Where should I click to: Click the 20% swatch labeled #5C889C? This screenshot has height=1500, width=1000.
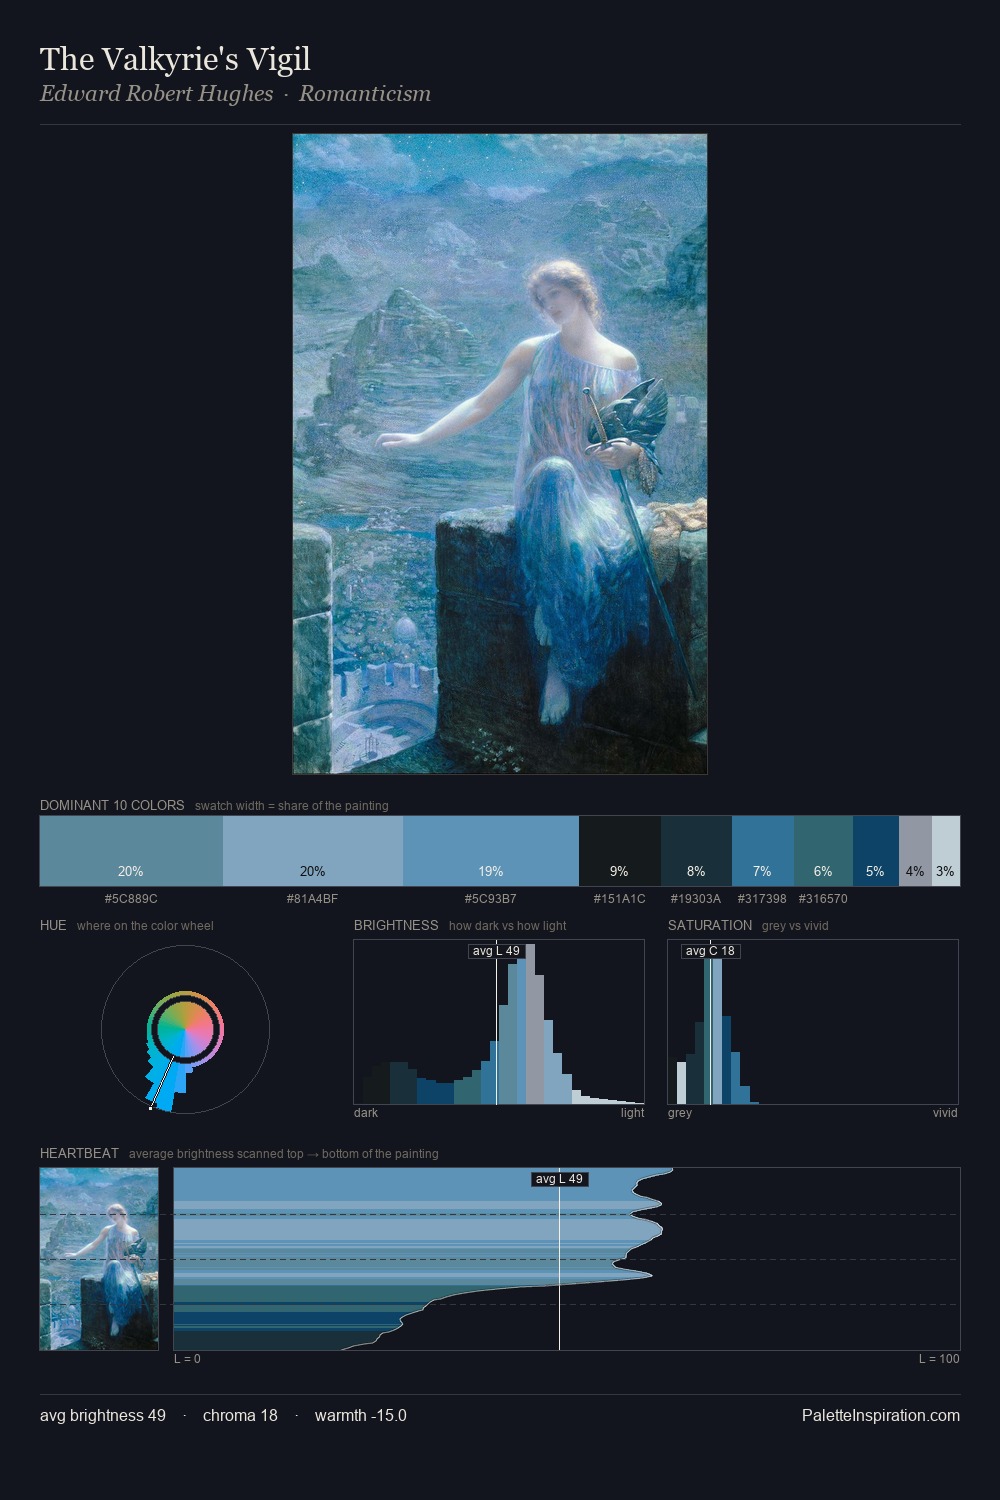131,851
